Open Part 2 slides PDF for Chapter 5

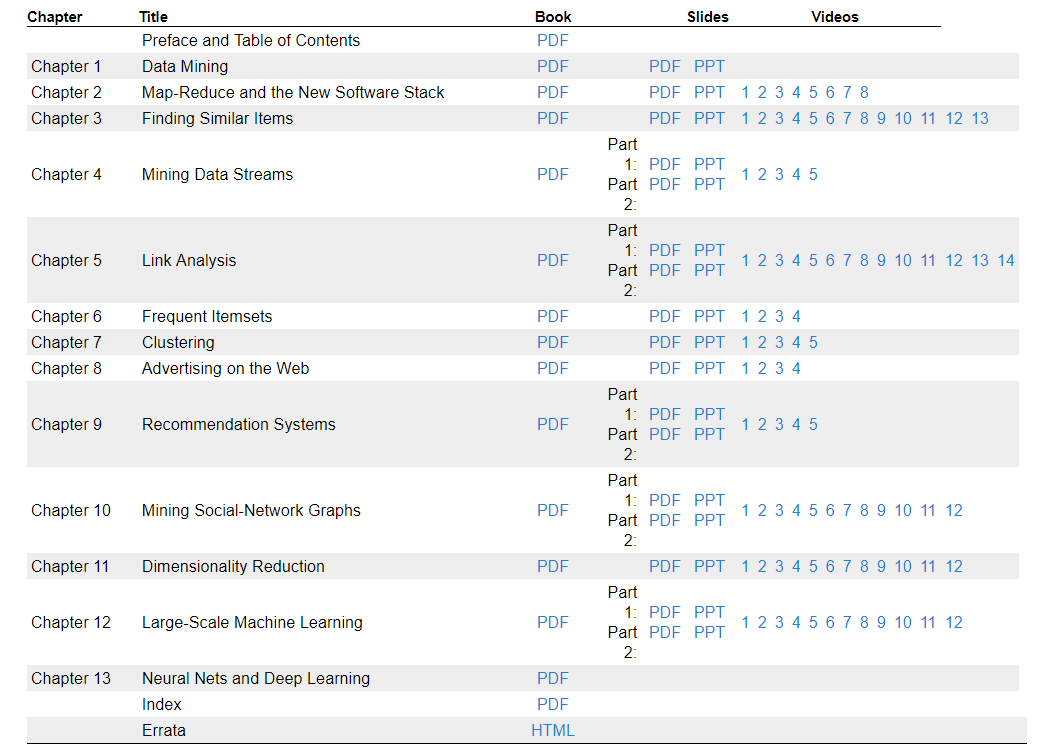664,271
